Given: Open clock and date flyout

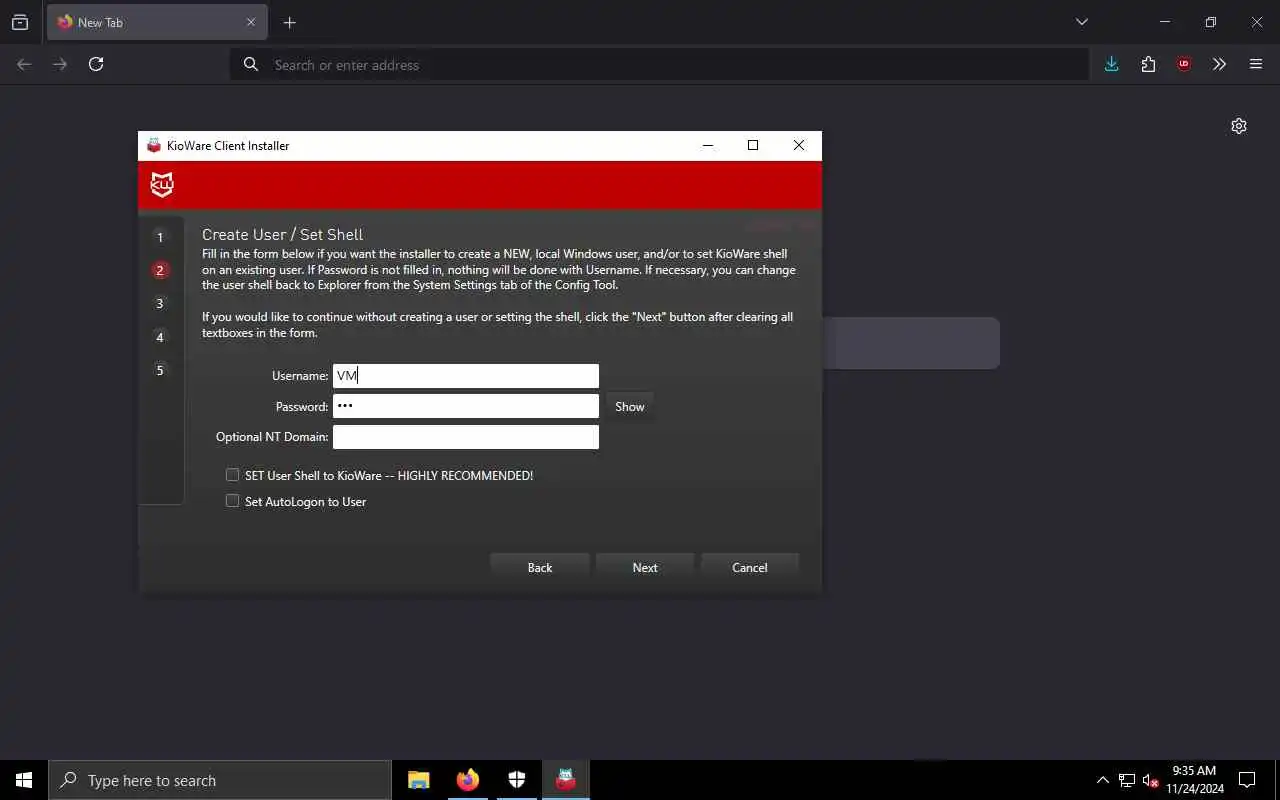Looking at the screenshot, I should [1195, 780].
